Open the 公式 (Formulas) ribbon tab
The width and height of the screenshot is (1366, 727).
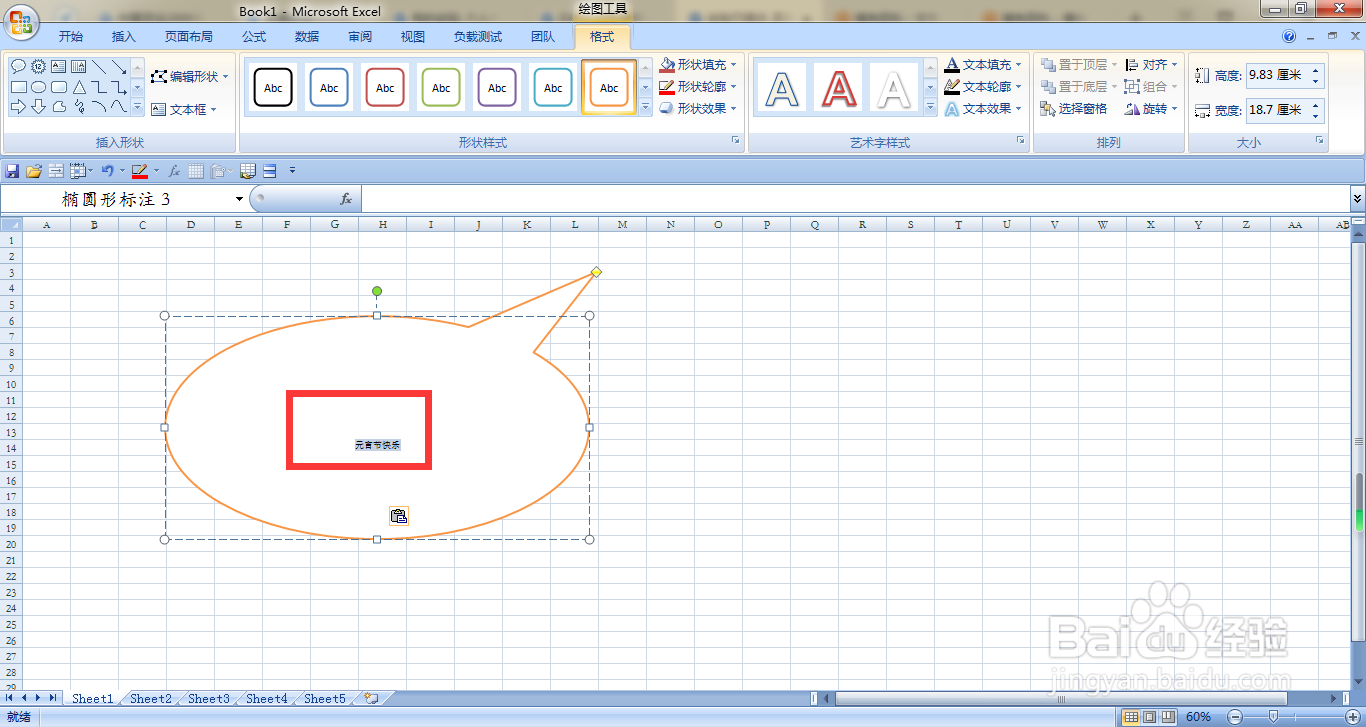pos(254,37)
